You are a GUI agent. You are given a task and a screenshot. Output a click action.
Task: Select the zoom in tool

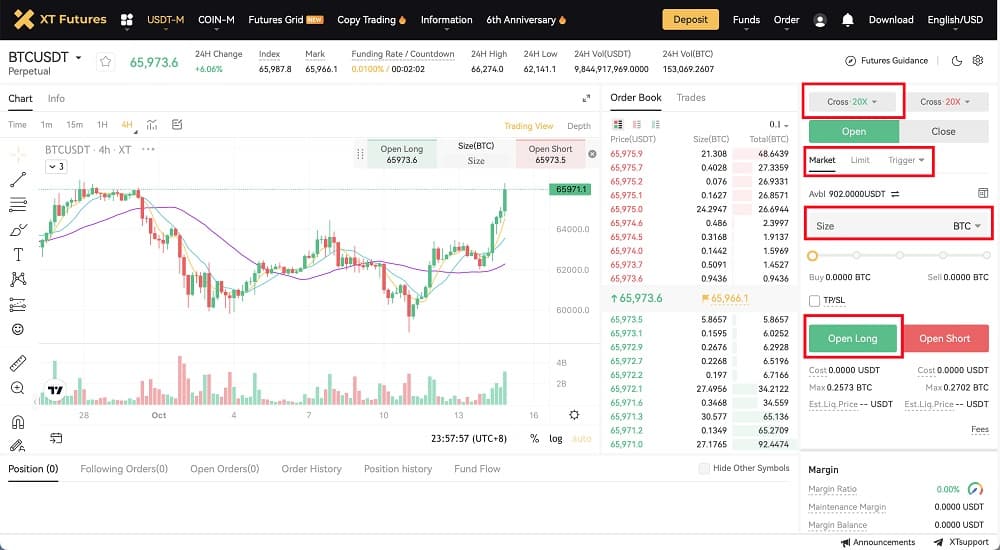click(18, 388)
